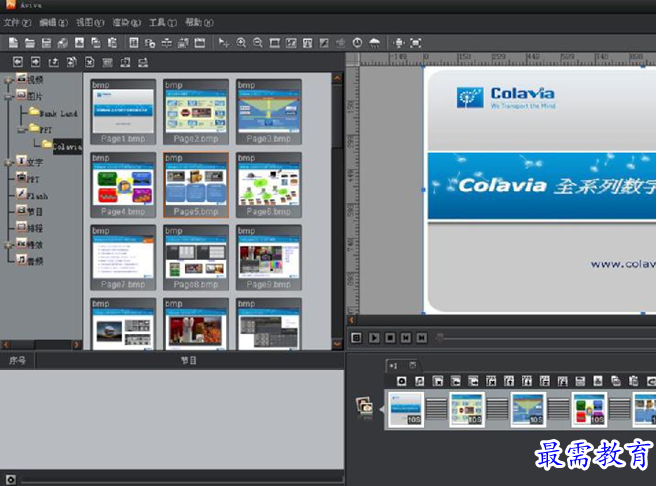The image size is (659, 486).
Task: Click the tree panel scroll-right arrow
Action: point(76,345)
